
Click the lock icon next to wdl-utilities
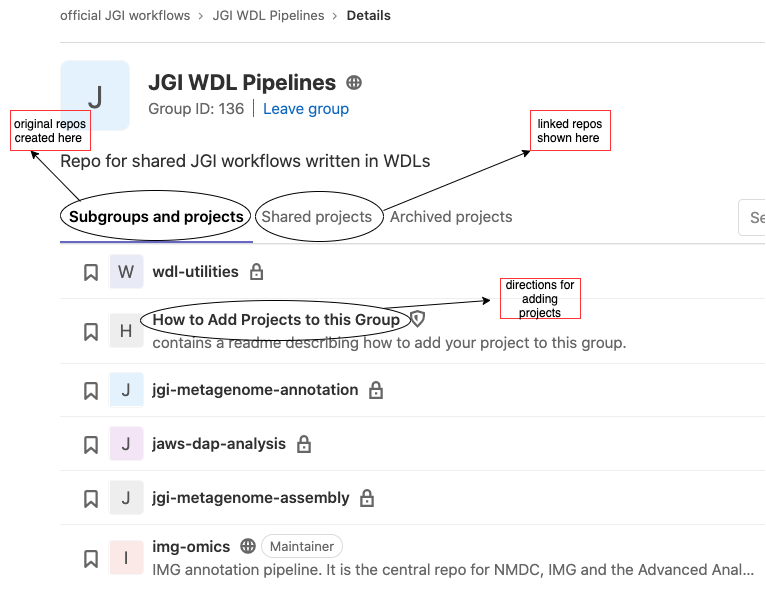pyautogui.click(x=256, y=272)
